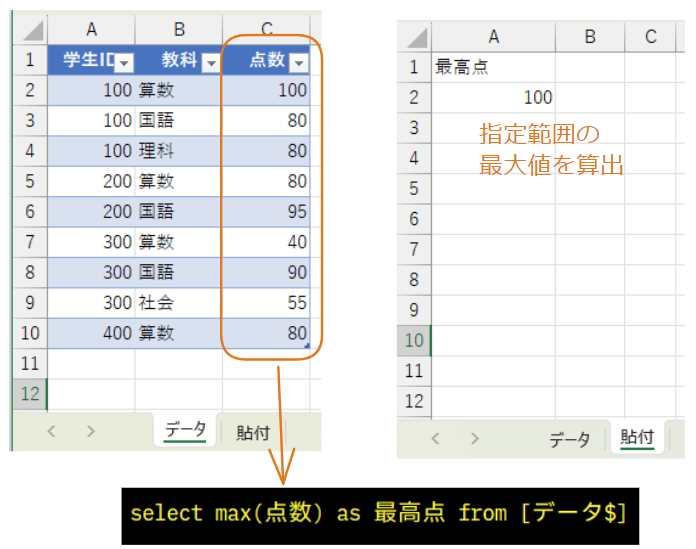Viewport: 696px width, 549px height.
Task: Select student ID 200 cell in row 5
Action: (x=91, y=182)
